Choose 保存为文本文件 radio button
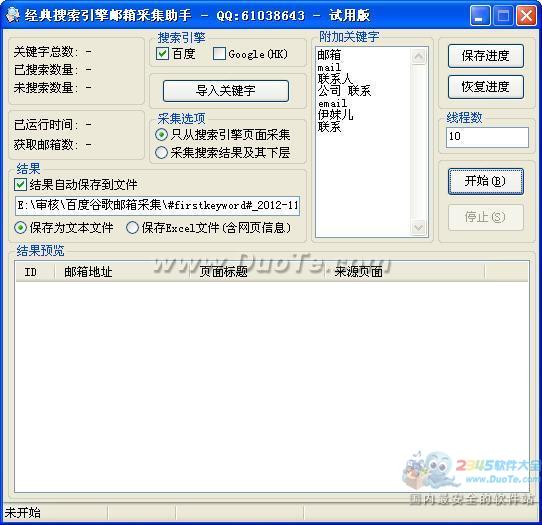Image resolution: width=542 pixels, height=525 pixels. [x=20, y=228]
